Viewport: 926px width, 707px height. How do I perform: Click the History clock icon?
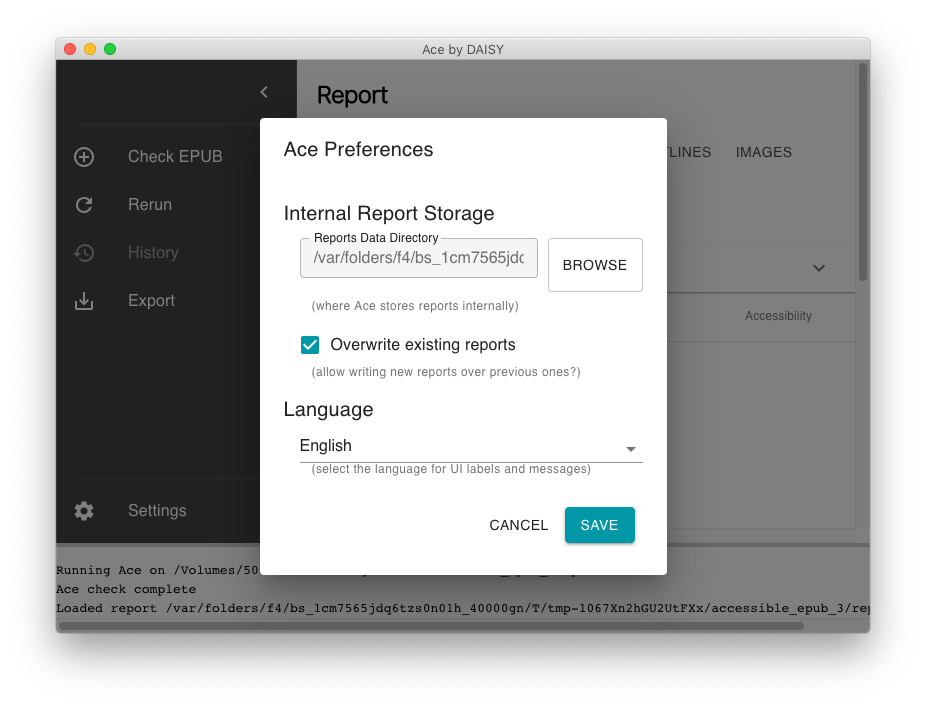click(x=84, y=253)
